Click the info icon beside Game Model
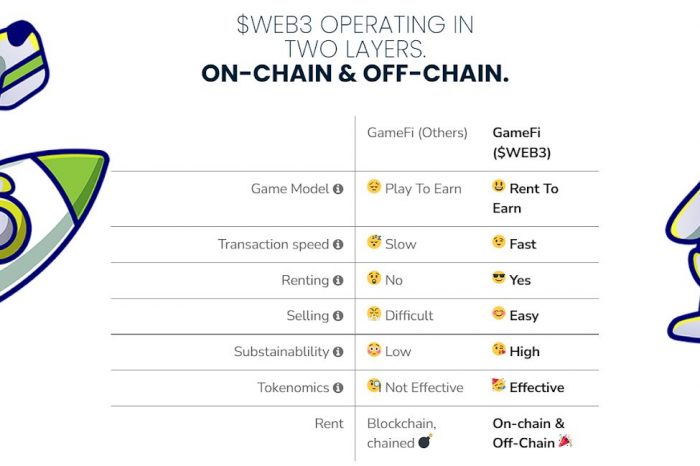This screenshot has height=466, width=700. [x=338, y=189]
